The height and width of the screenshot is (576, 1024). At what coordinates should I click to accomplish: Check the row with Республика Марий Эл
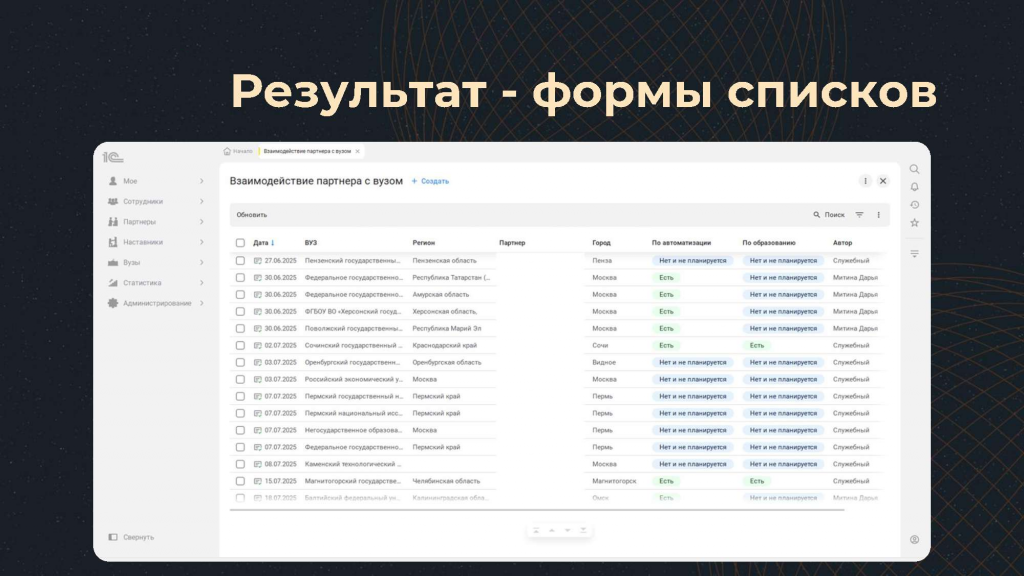(x=240, y=328)
